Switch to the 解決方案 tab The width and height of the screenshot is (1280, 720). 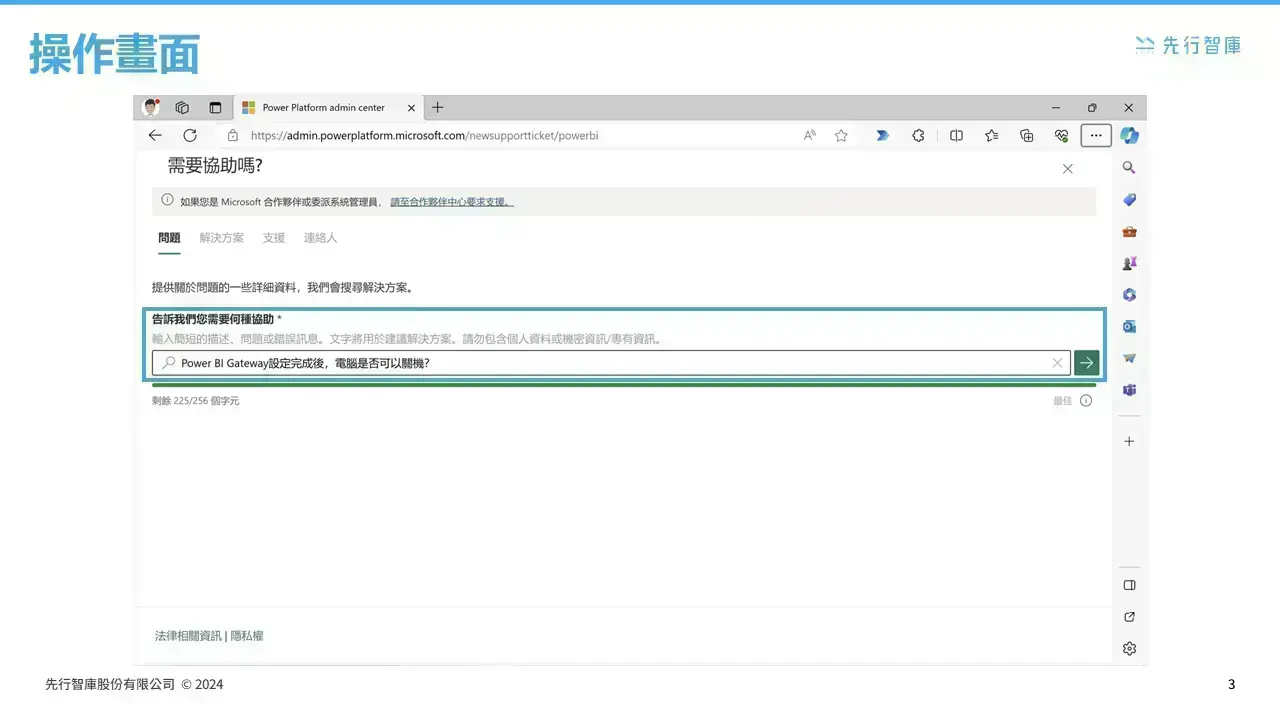pyautogui.click(x=222, y=238)
